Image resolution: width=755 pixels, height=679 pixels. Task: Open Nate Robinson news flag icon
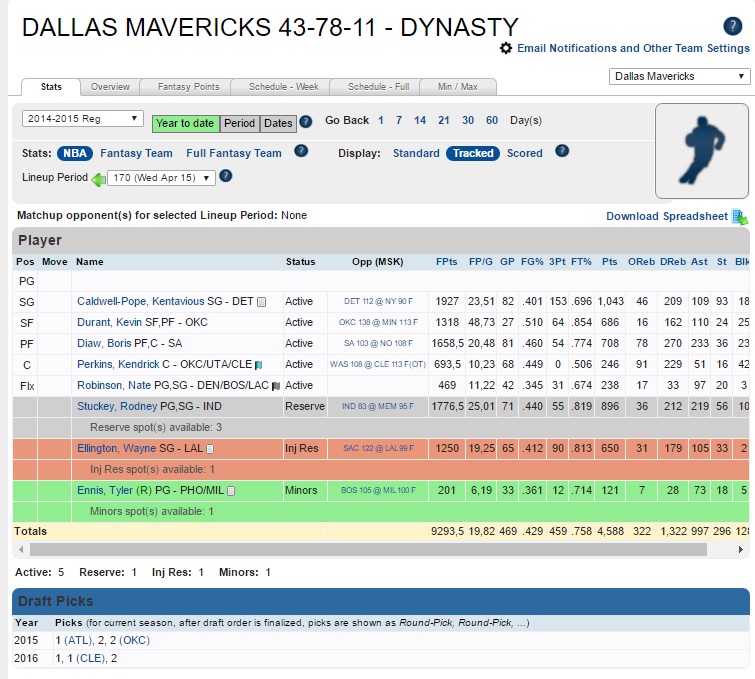point(276,386)
